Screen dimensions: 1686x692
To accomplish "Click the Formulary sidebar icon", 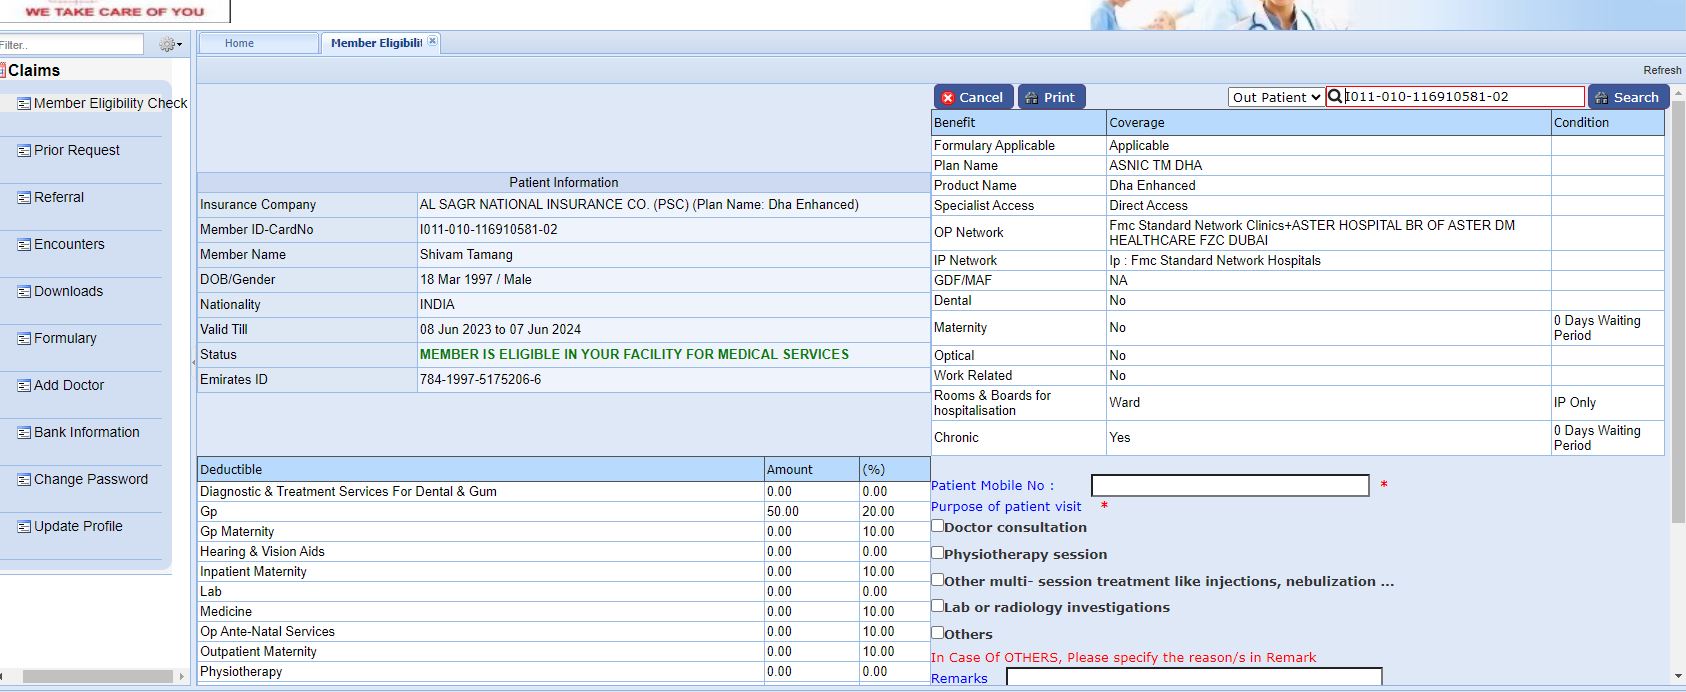I will coord(24,339).
